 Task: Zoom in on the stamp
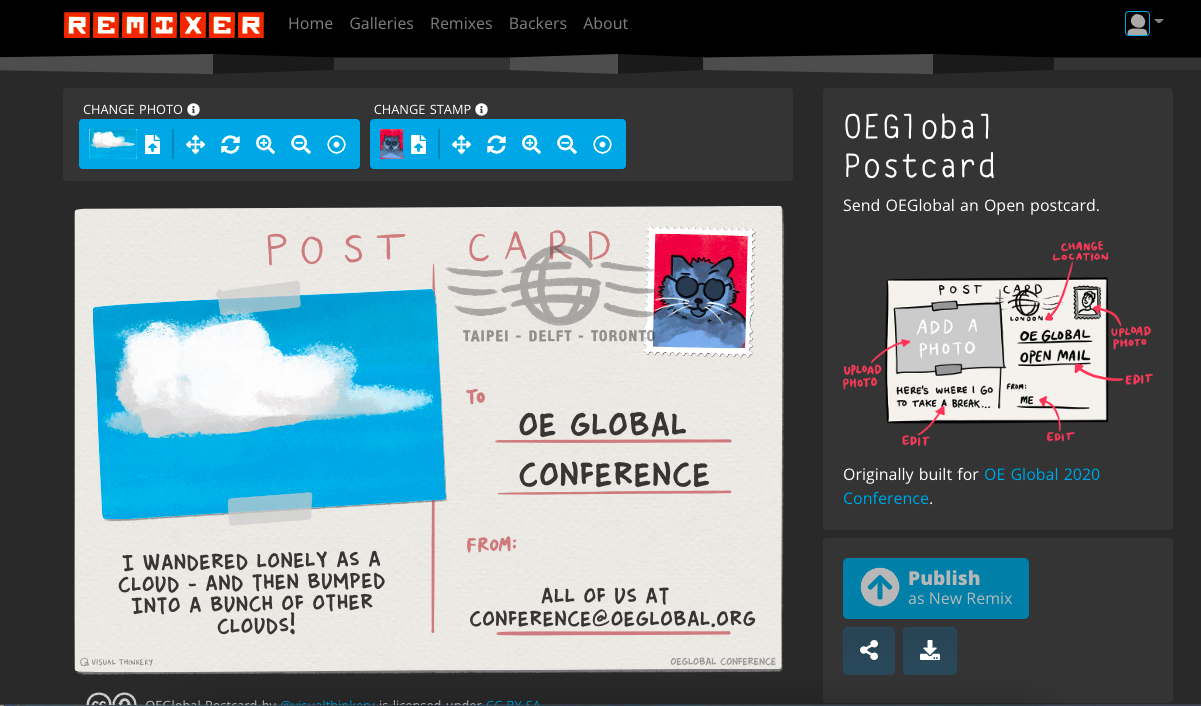[531, 145]
